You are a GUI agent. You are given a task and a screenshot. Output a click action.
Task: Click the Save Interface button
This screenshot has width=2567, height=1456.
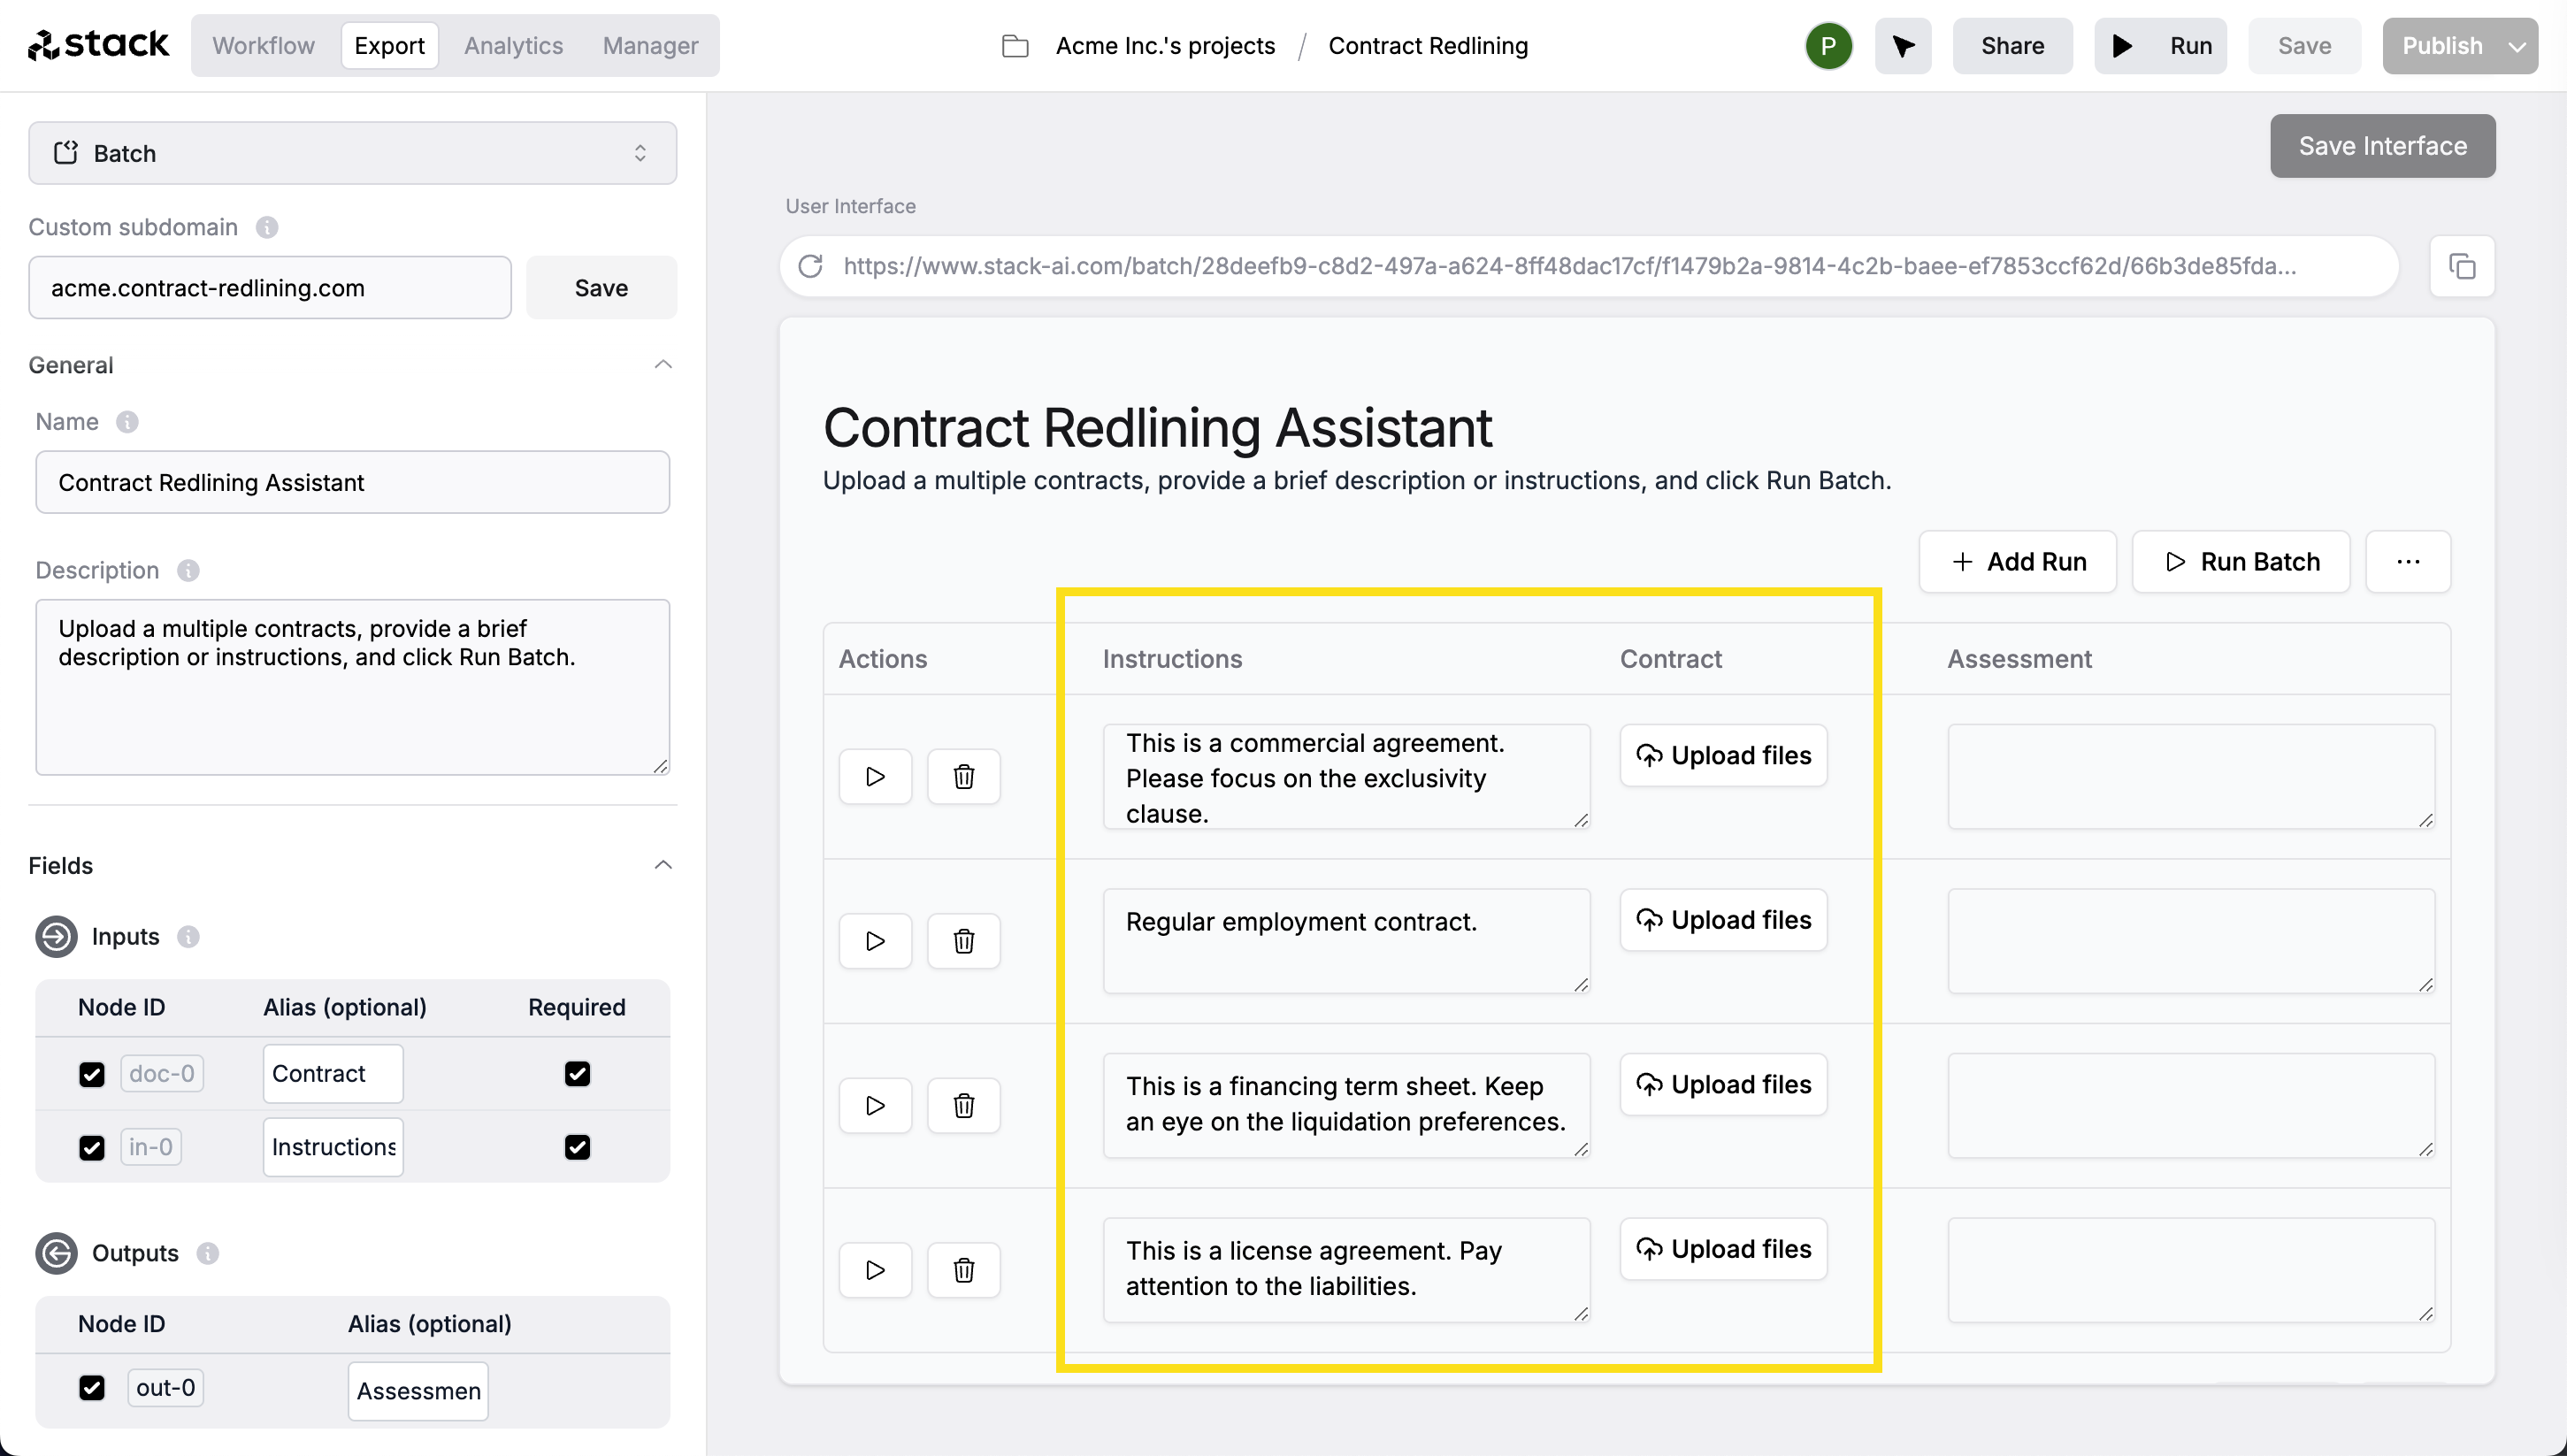(2382, 144)
